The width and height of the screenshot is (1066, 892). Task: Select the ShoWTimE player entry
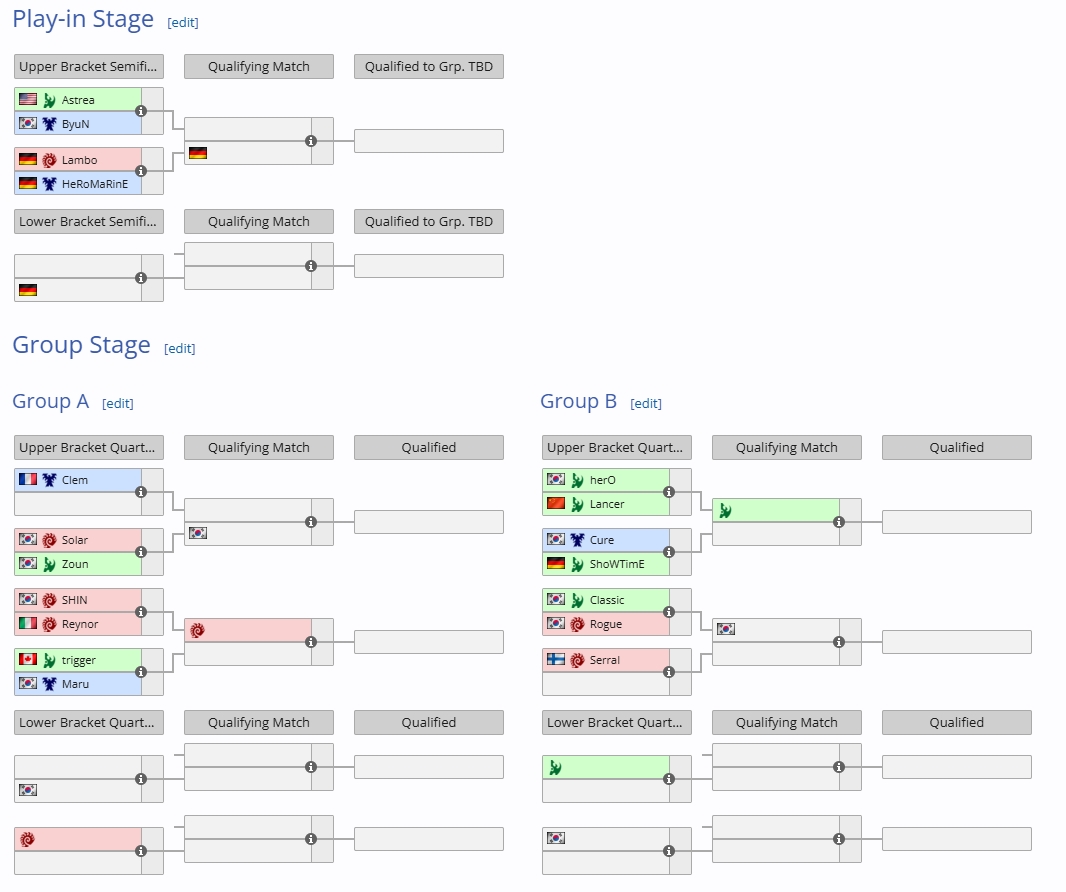point(617,564)
